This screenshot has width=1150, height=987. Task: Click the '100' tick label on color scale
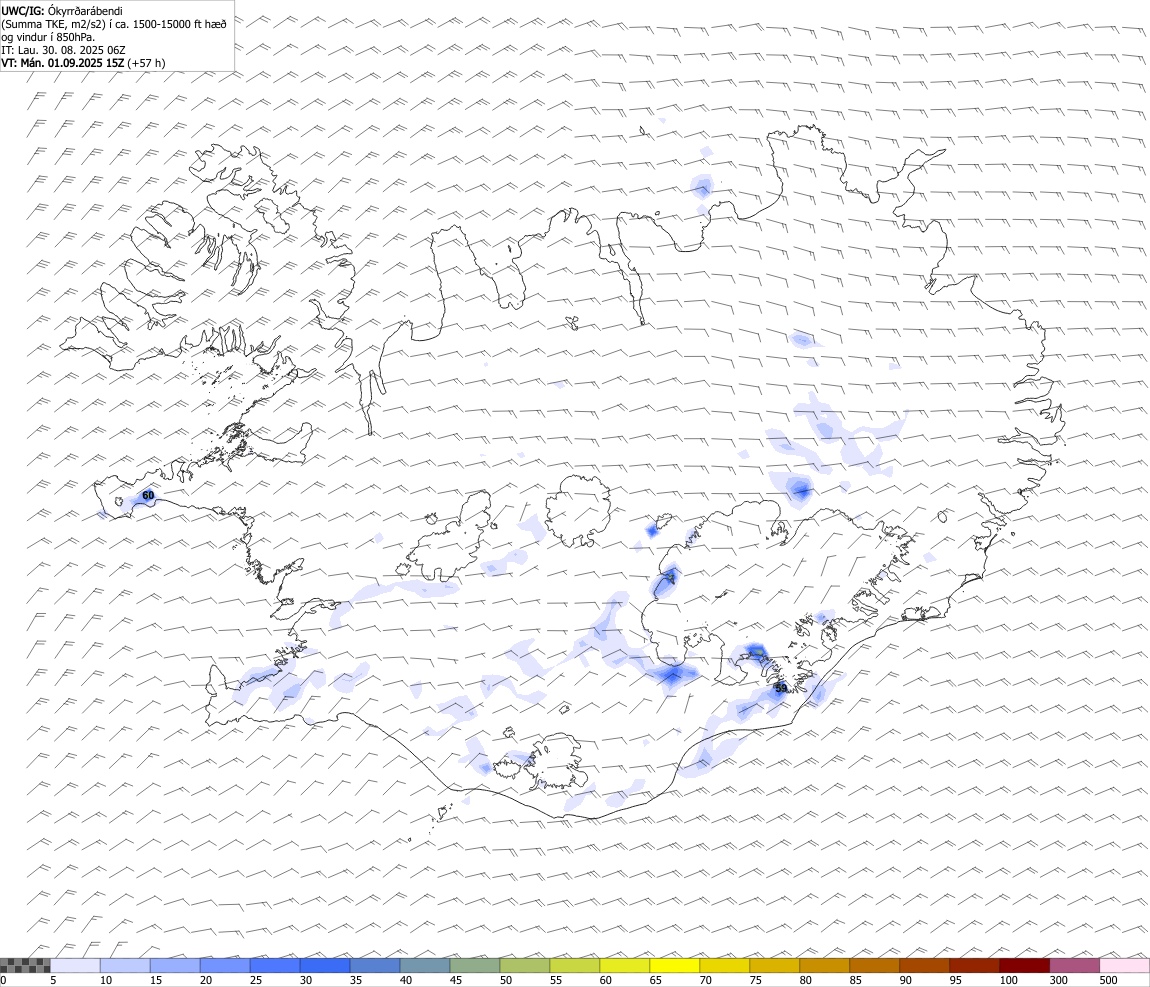[x=1008, y=980]
